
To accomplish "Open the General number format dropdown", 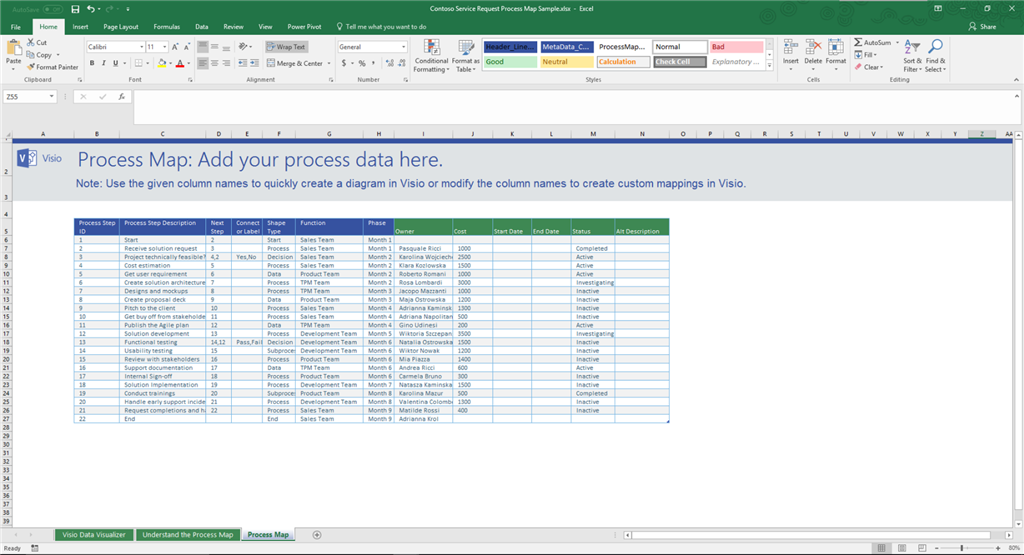I will coord(404,47).
